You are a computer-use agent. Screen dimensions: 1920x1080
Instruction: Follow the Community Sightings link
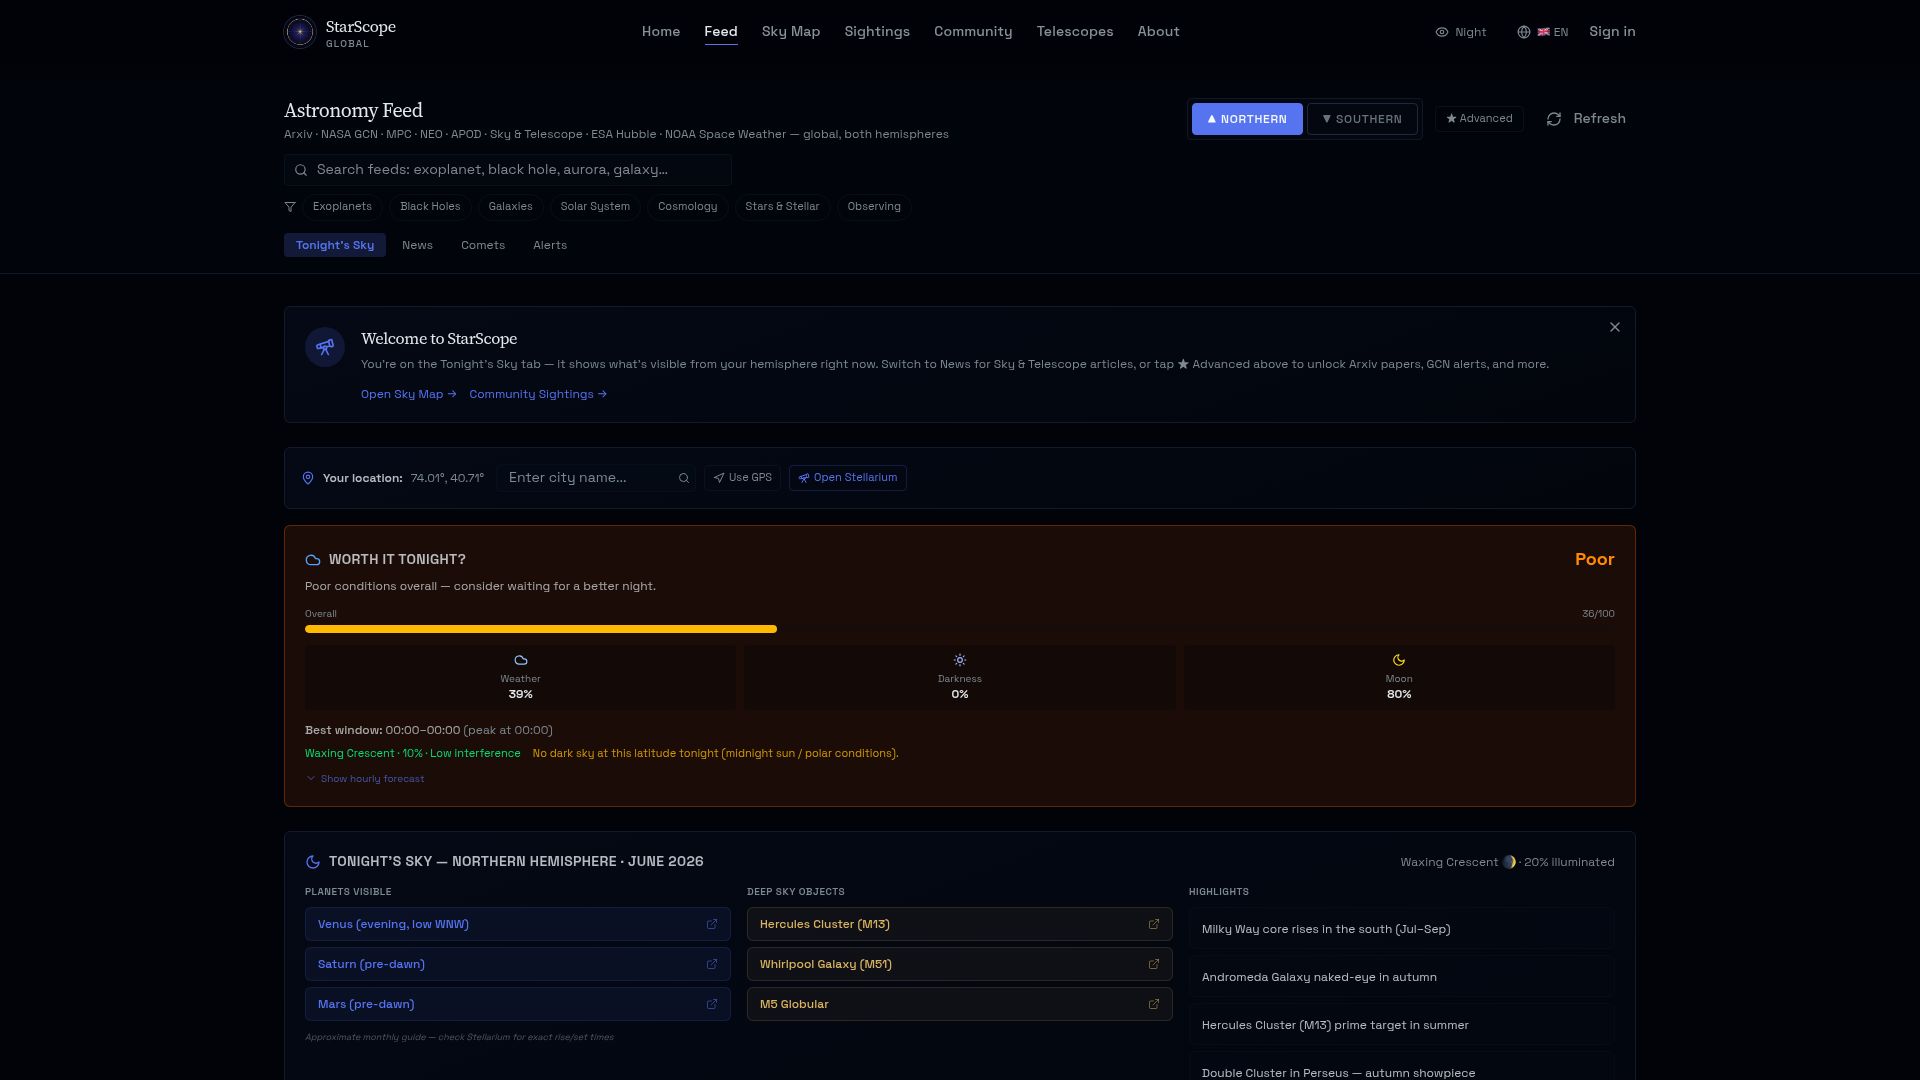point(538,394)
